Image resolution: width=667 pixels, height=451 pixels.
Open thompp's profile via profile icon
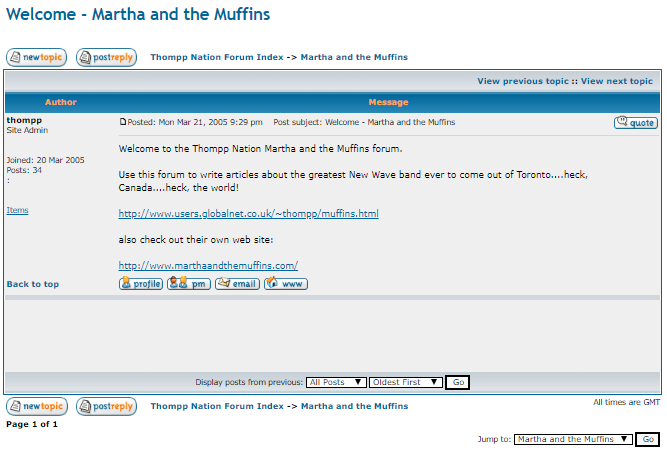coord(140,284)
